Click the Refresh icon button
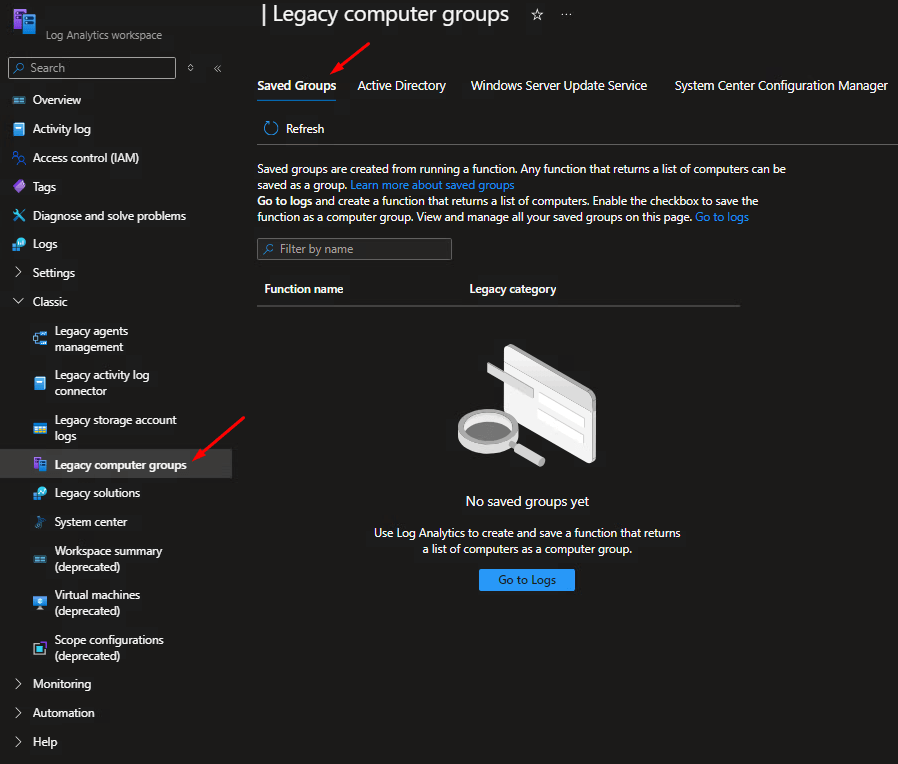This screenshot has width=898, height=764. click(x=271, y=129)
